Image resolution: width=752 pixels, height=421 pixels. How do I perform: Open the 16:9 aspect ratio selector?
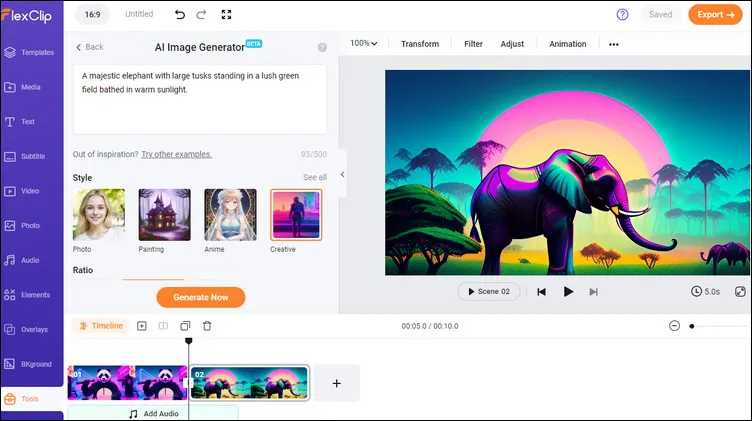point(92,15)
